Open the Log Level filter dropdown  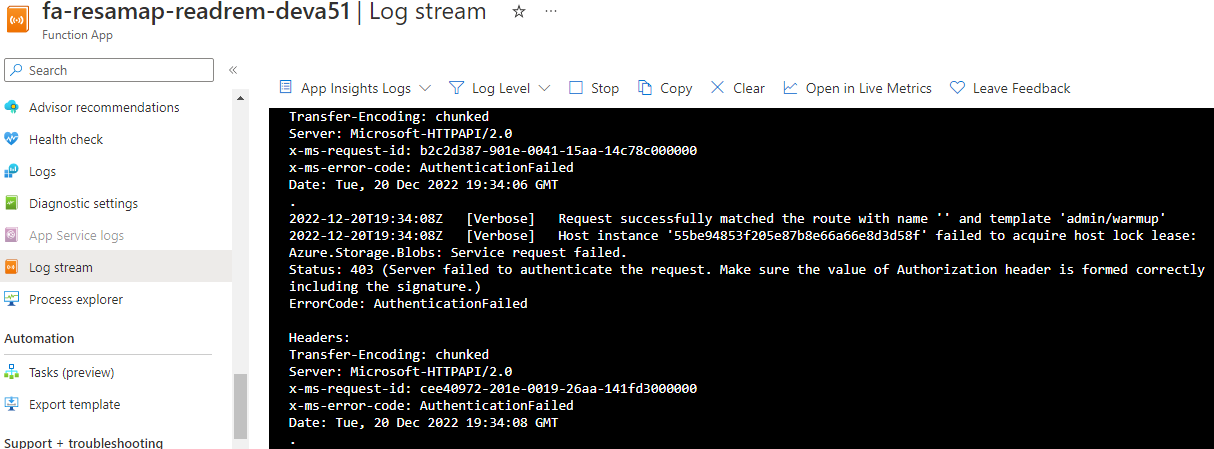[500, 88]
